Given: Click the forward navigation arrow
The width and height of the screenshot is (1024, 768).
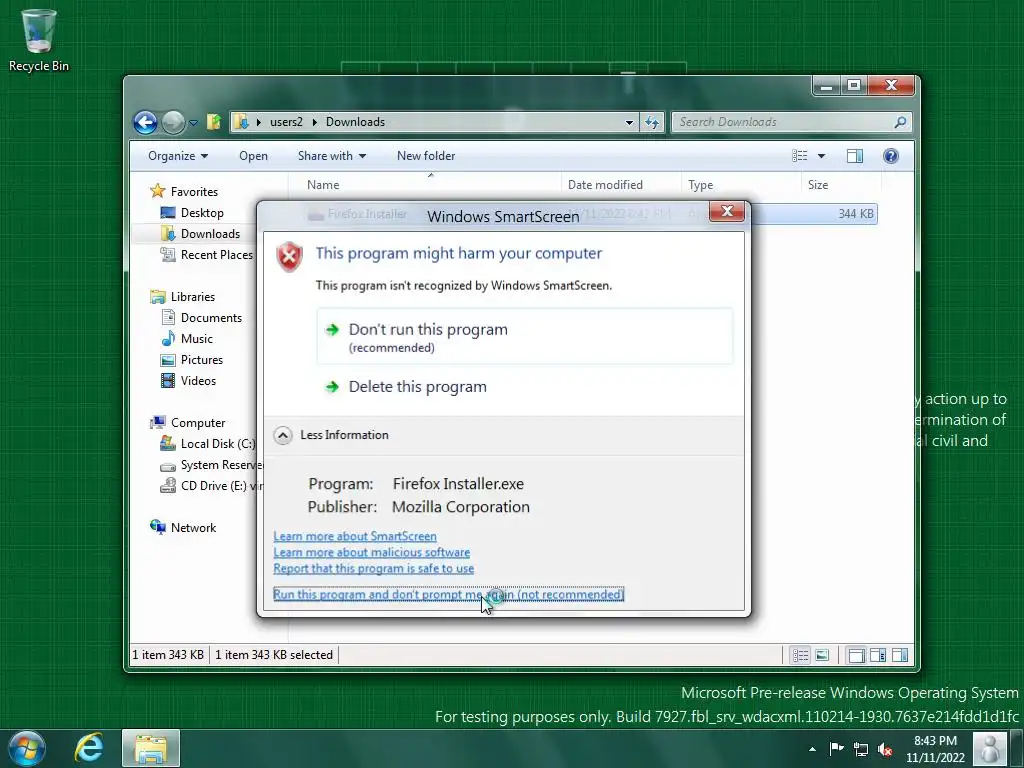Looking at the screenshot, I should pos(173,122).
